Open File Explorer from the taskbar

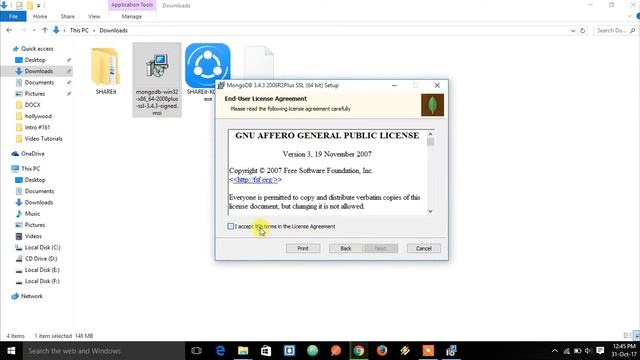pyautogui.click(x=243, y=351)
